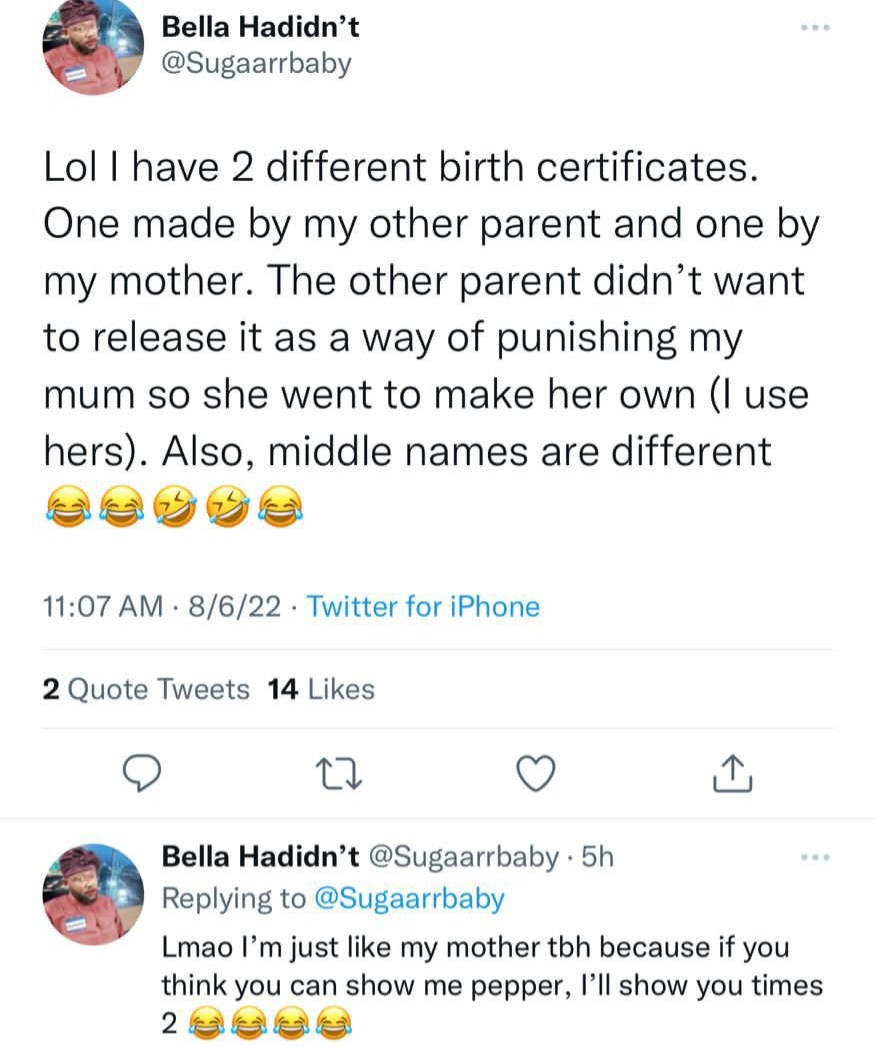The height and width of the screenshot is (1047, 876).
Task: Click the @Sugaarrbaby handle under header name
Action: point(257,64)
